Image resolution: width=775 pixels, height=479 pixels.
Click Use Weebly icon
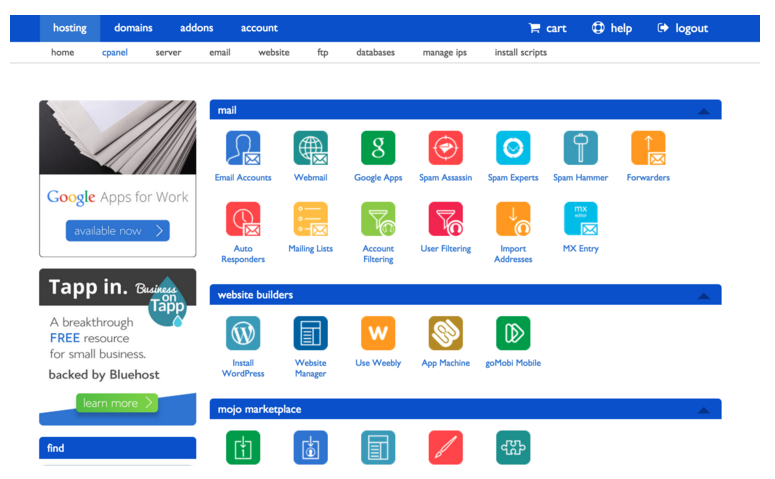tap(378, 333)
